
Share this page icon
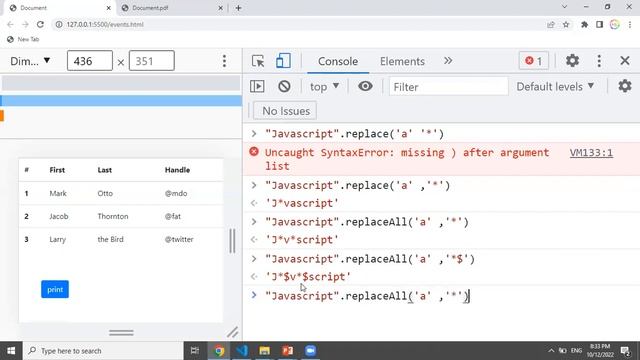551,24
